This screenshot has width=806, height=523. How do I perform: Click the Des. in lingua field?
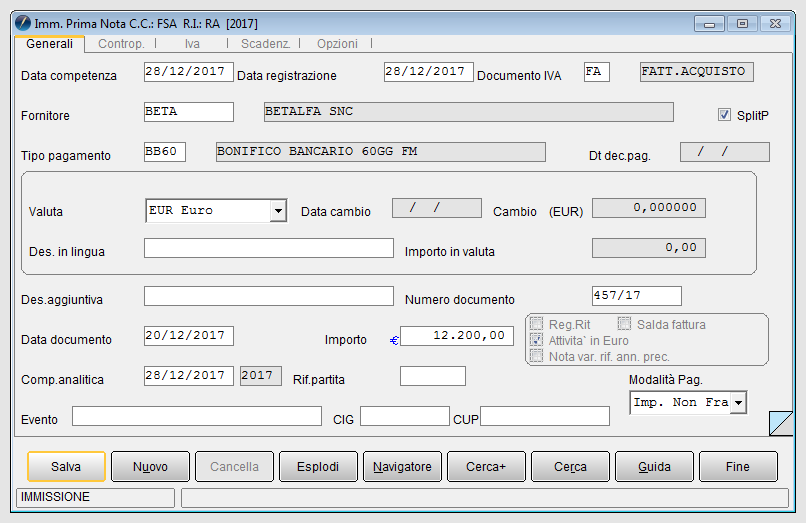coord(269,248)
